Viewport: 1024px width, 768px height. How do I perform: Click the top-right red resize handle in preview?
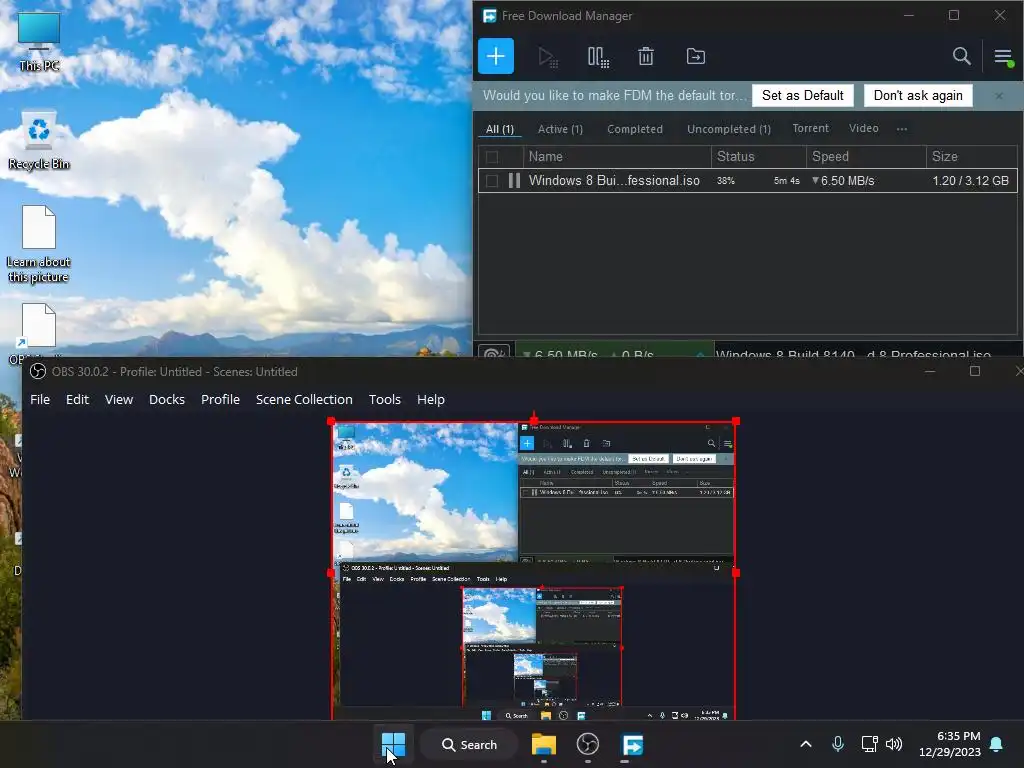736,421
